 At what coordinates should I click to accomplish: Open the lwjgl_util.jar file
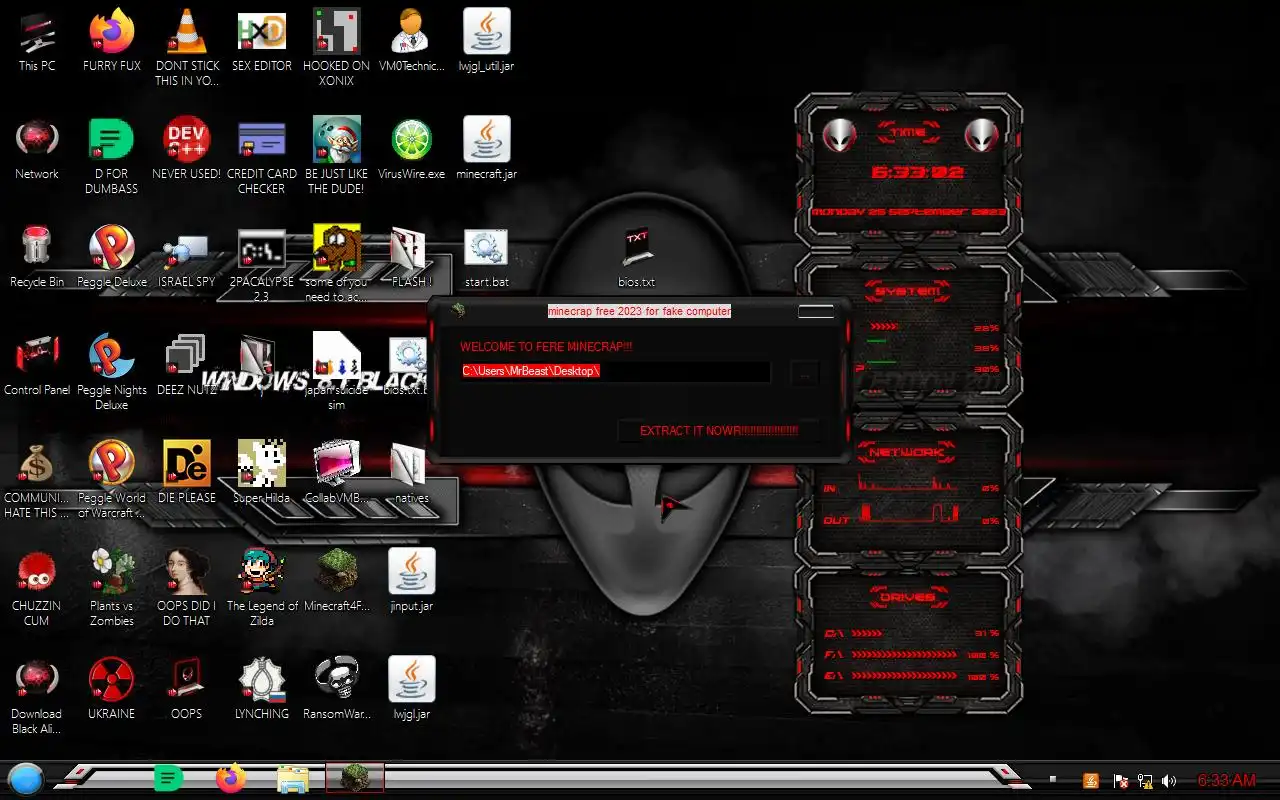486,40
